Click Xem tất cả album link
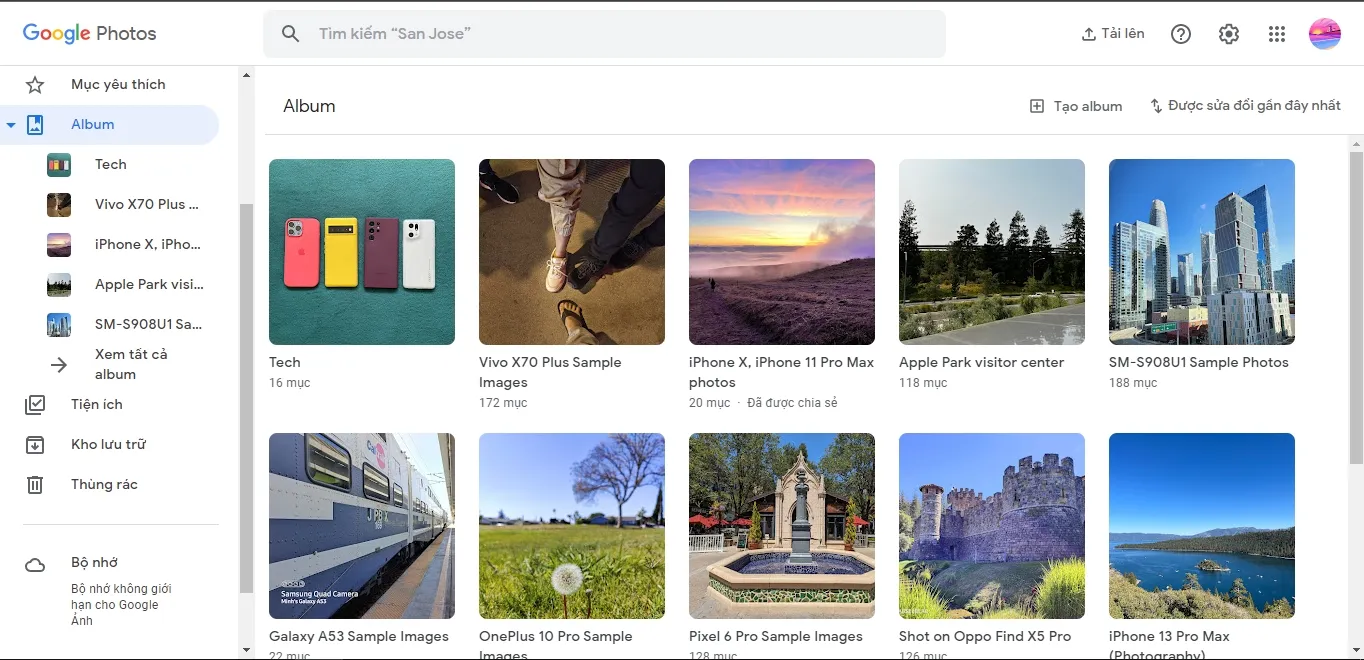Image resolution: width=1364 pixels, height=660 pixels. (131, 364)
